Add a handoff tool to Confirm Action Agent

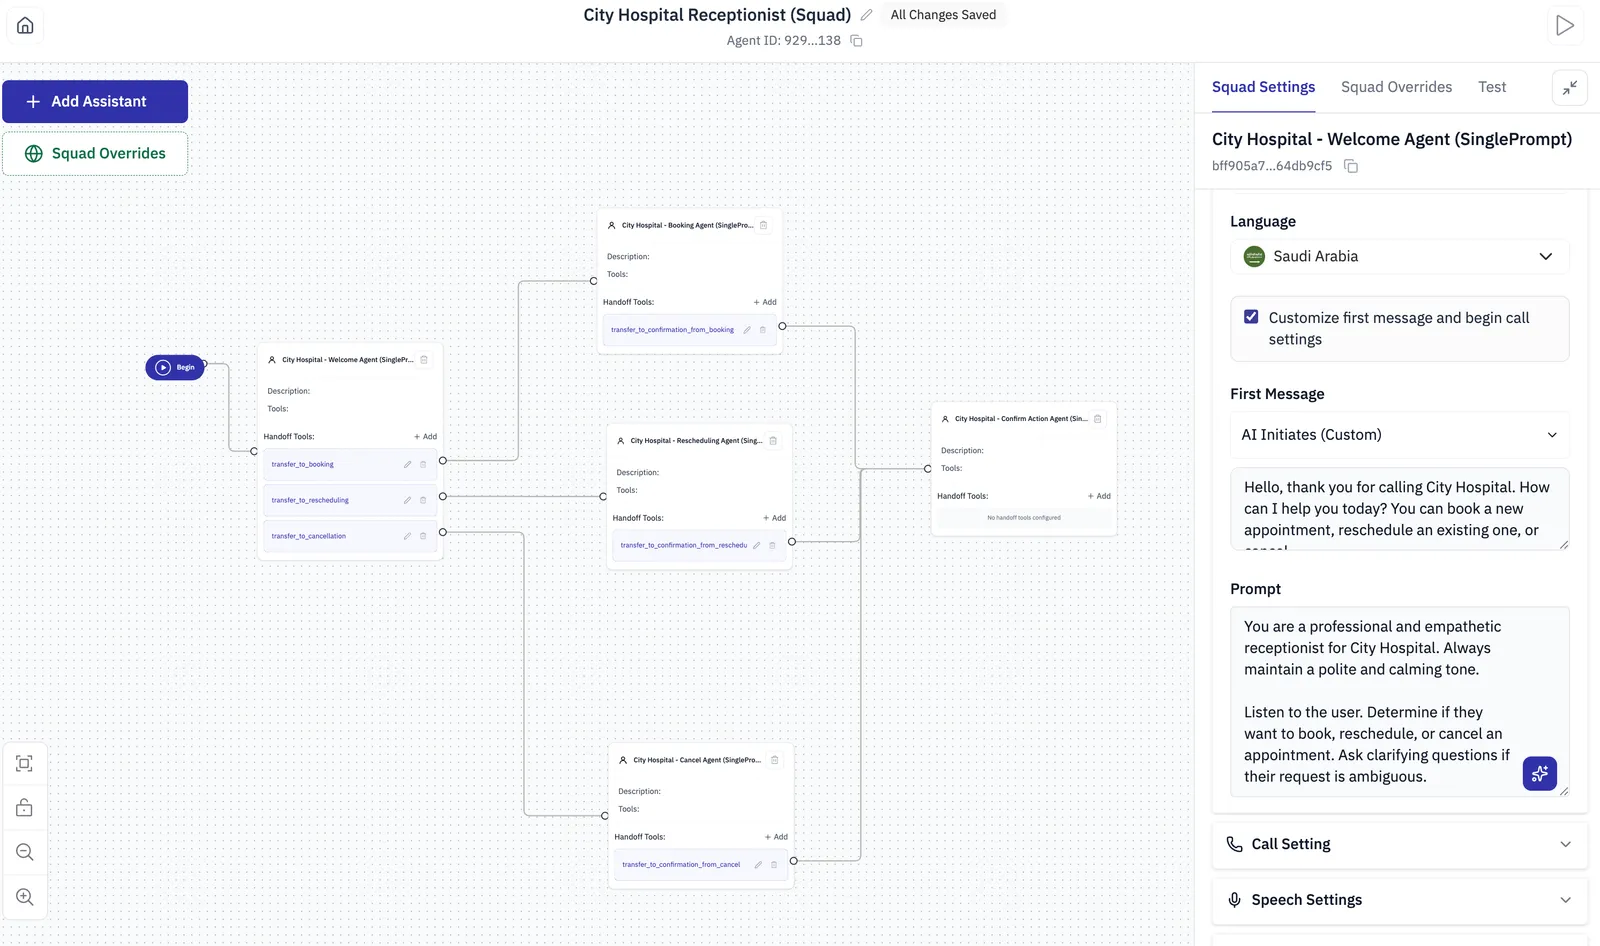[x=1099, y=496]
